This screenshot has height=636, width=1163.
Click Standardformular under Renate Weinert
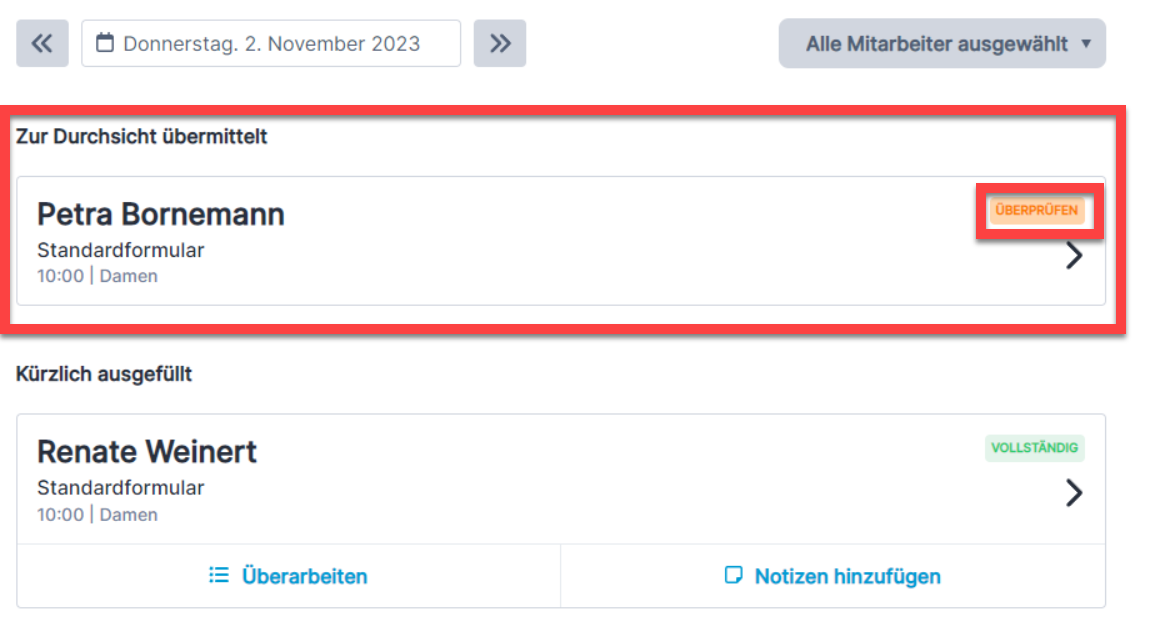coord(121,488)
